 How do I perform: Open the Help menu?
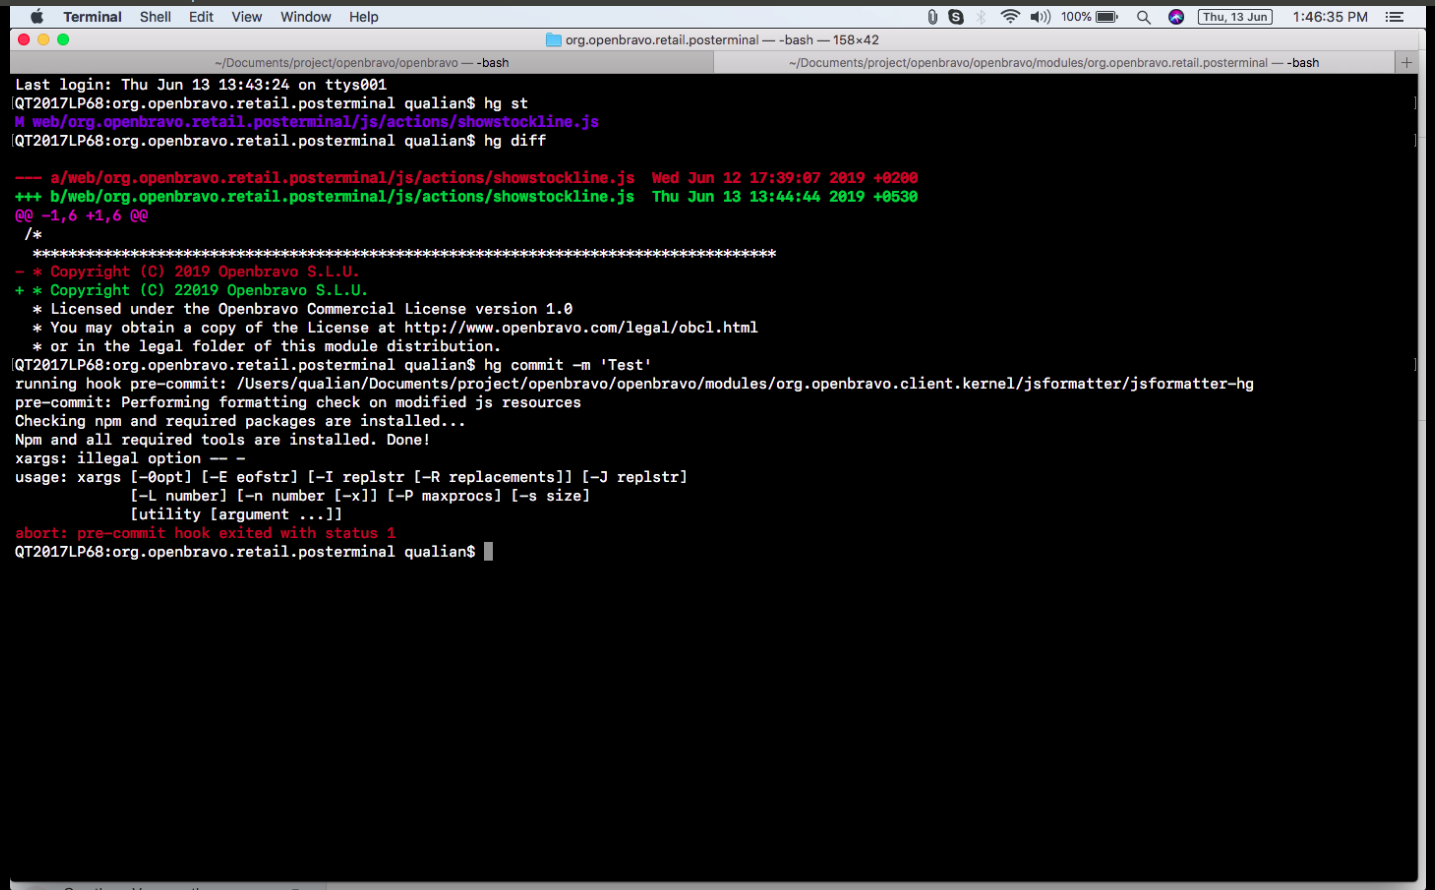pyautogui.click(x=364, y=17)
